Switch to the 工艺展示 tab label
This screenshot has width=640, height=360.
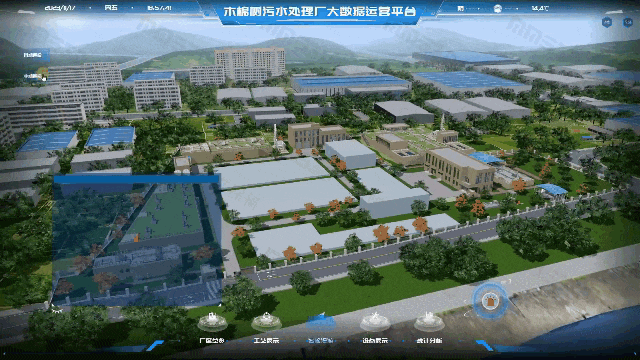tap(266, 340)
